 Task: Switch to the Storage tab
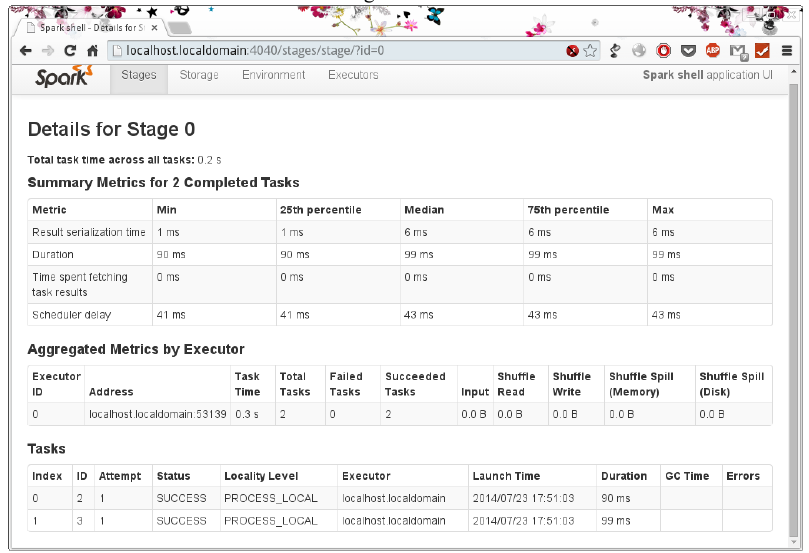pyautogui.click(x=199, y=75)
